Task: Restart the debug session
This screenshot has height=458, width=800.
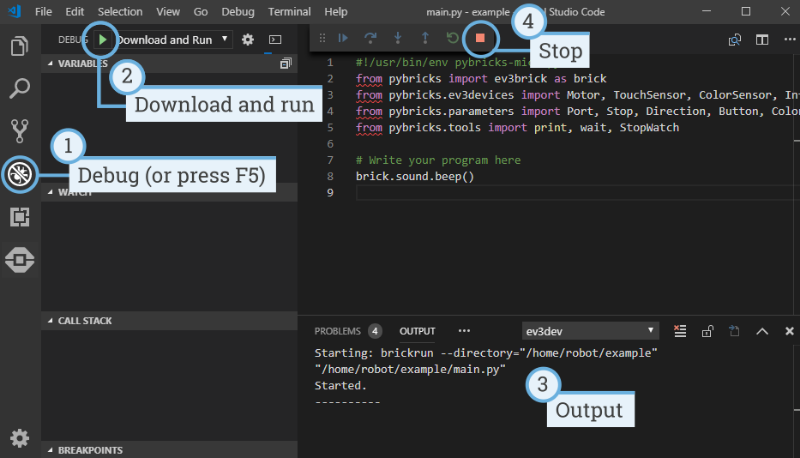Action: [452, 38]
